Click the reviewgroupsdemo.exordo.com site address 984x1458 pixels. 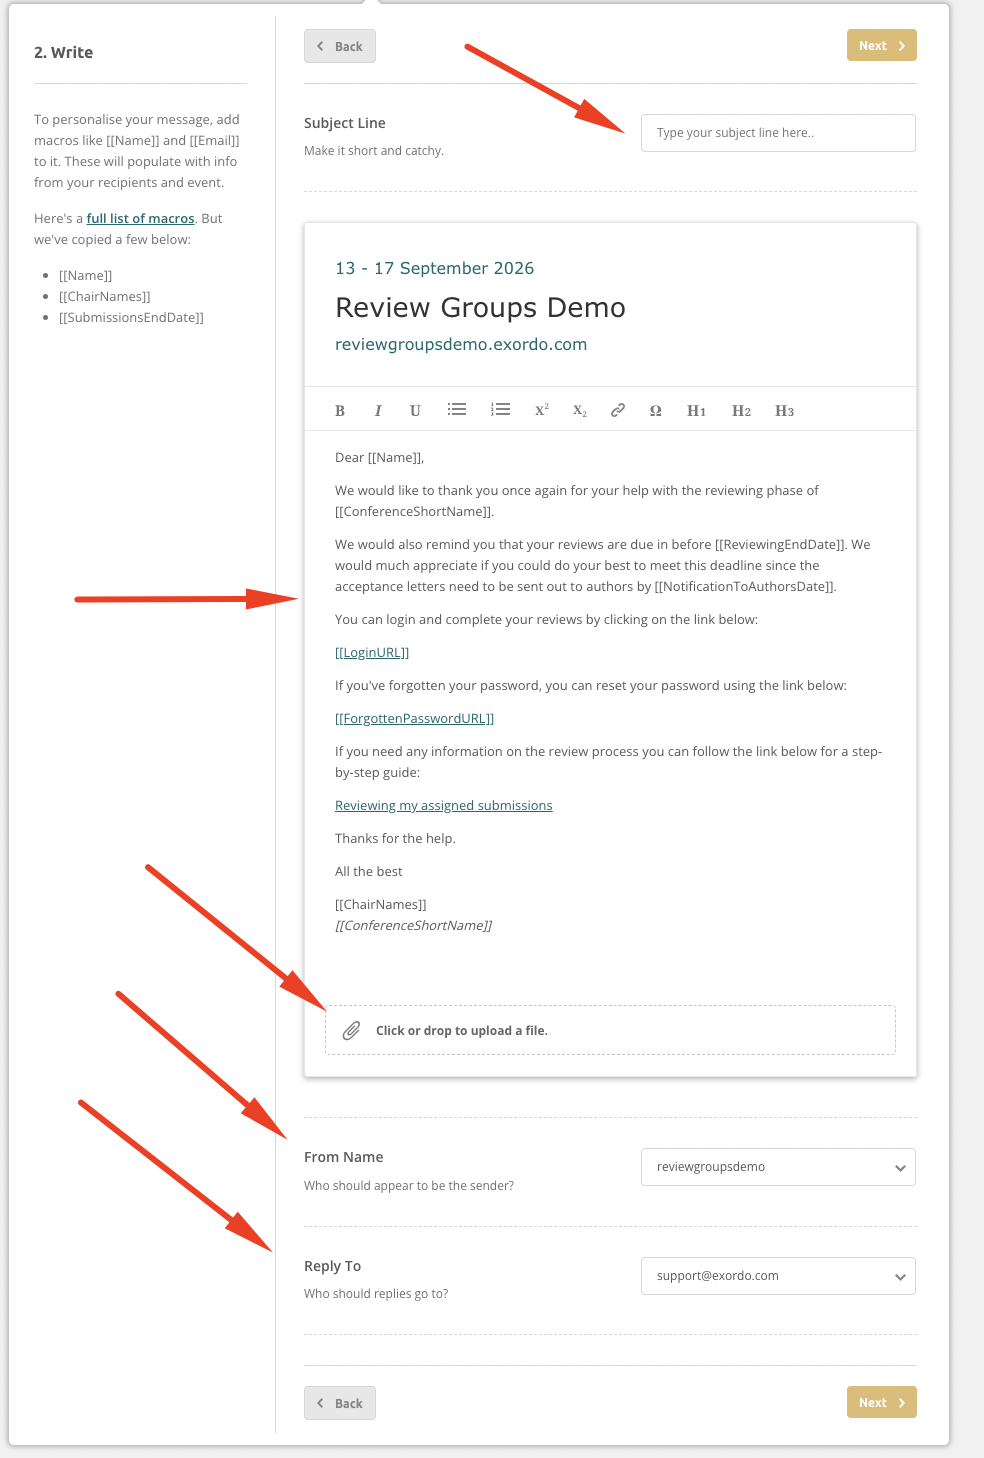461,344
